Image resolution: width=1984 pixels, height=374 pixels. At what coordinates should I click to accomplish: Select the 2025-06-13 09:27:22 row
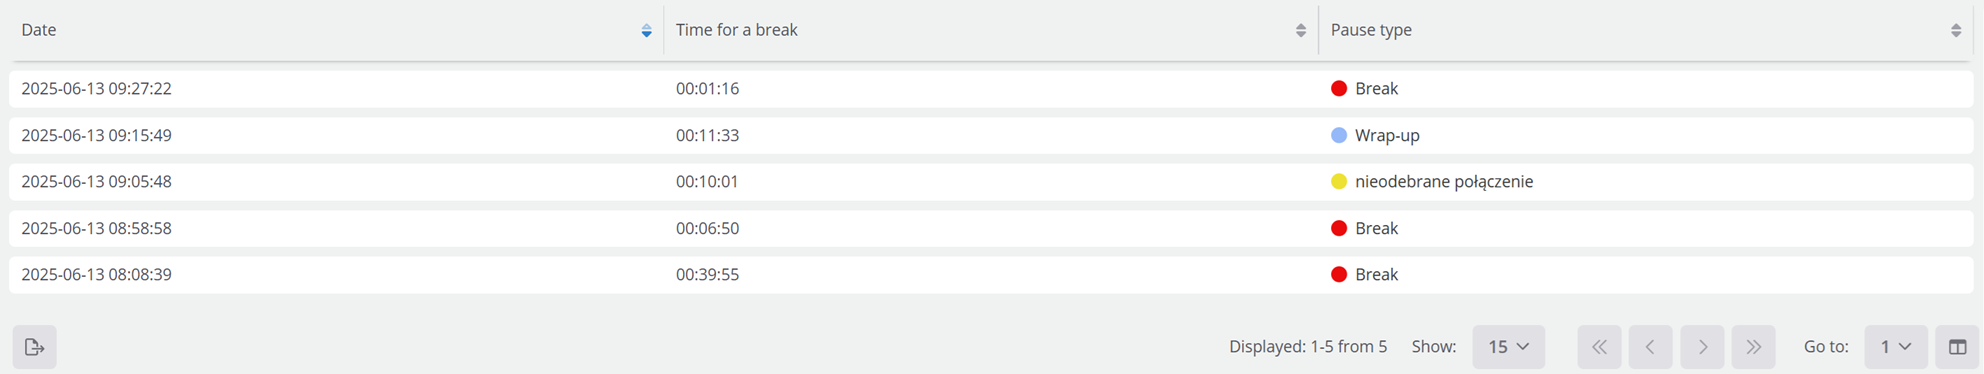[x=991, y=89]
